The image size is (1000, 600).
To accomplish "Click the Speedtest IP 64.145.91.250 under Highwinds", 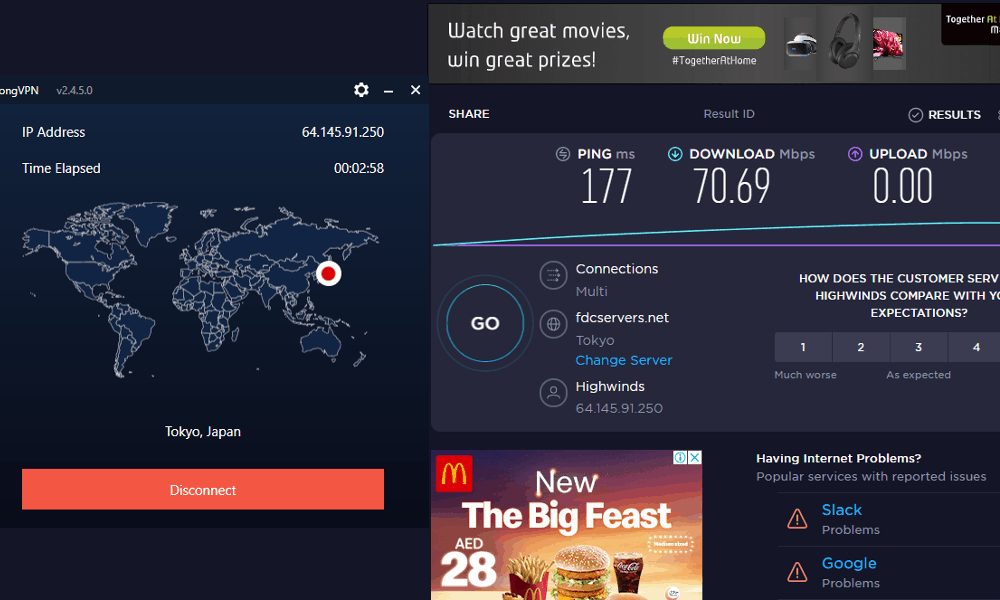I will pos(619,408).
